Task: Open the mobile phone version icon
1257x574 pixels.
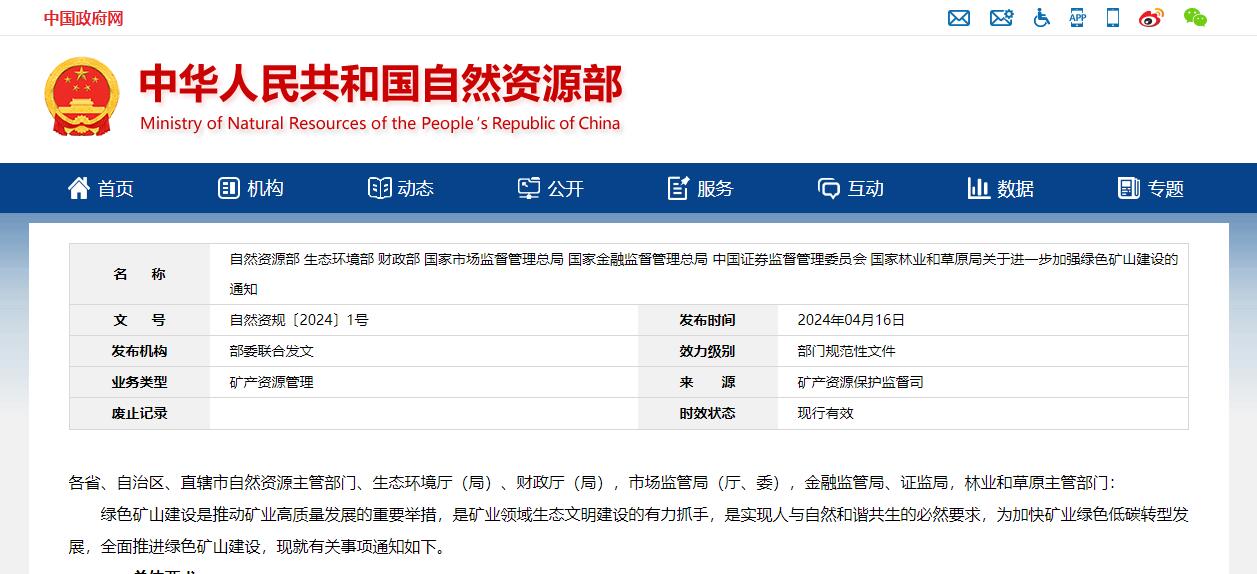Action: (1112, 18)
